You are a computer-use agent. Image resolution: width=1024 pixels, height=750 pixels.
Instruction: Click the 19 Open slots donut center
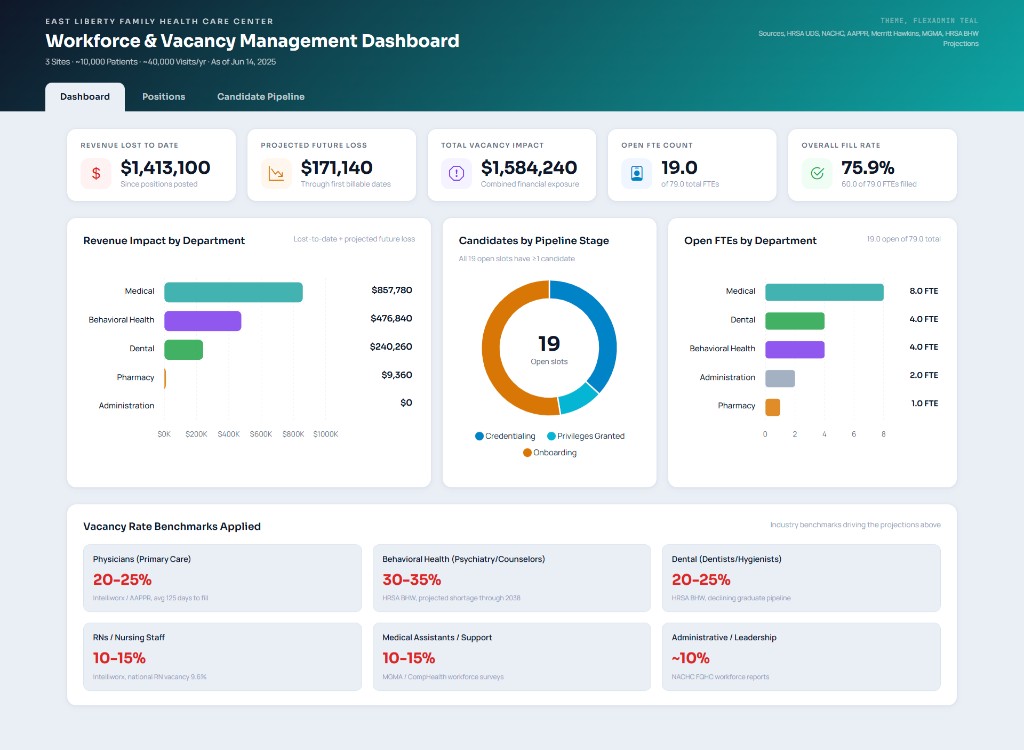coord(549,350)
